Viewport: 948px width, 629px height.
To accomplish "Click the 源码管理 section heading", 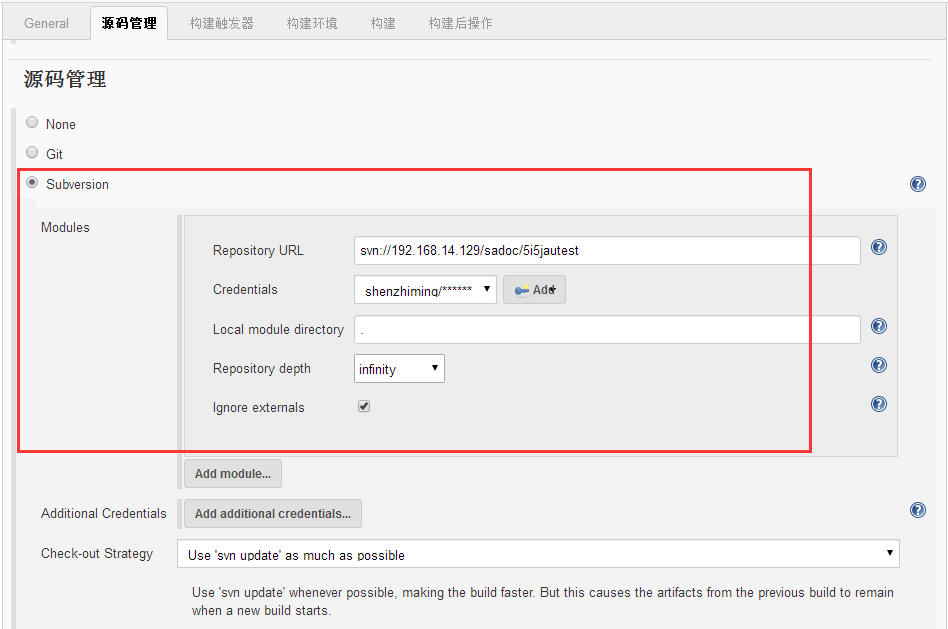I will [65, 79].
